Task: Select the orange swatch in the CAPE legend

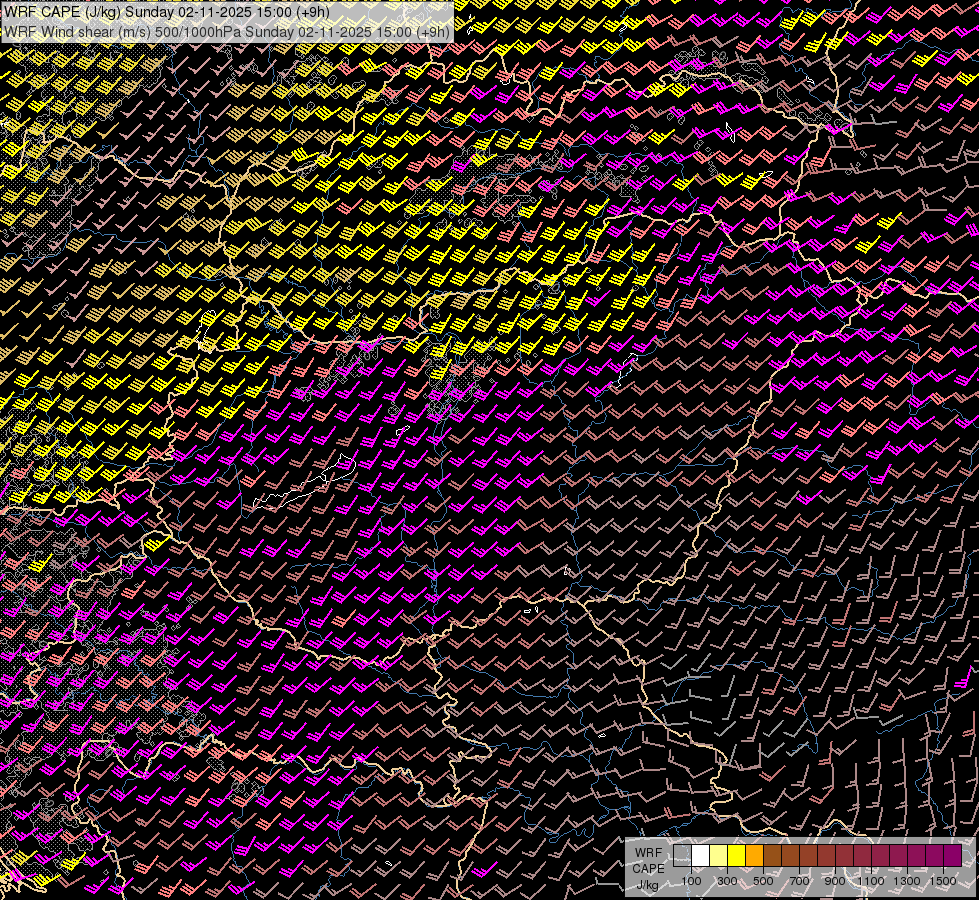Action: coord(754,856)
